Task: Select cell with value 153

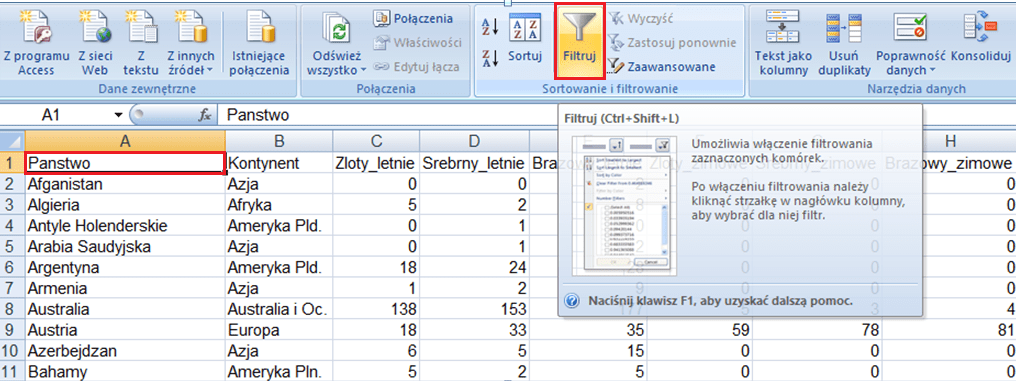Action: tap(474, 308)
